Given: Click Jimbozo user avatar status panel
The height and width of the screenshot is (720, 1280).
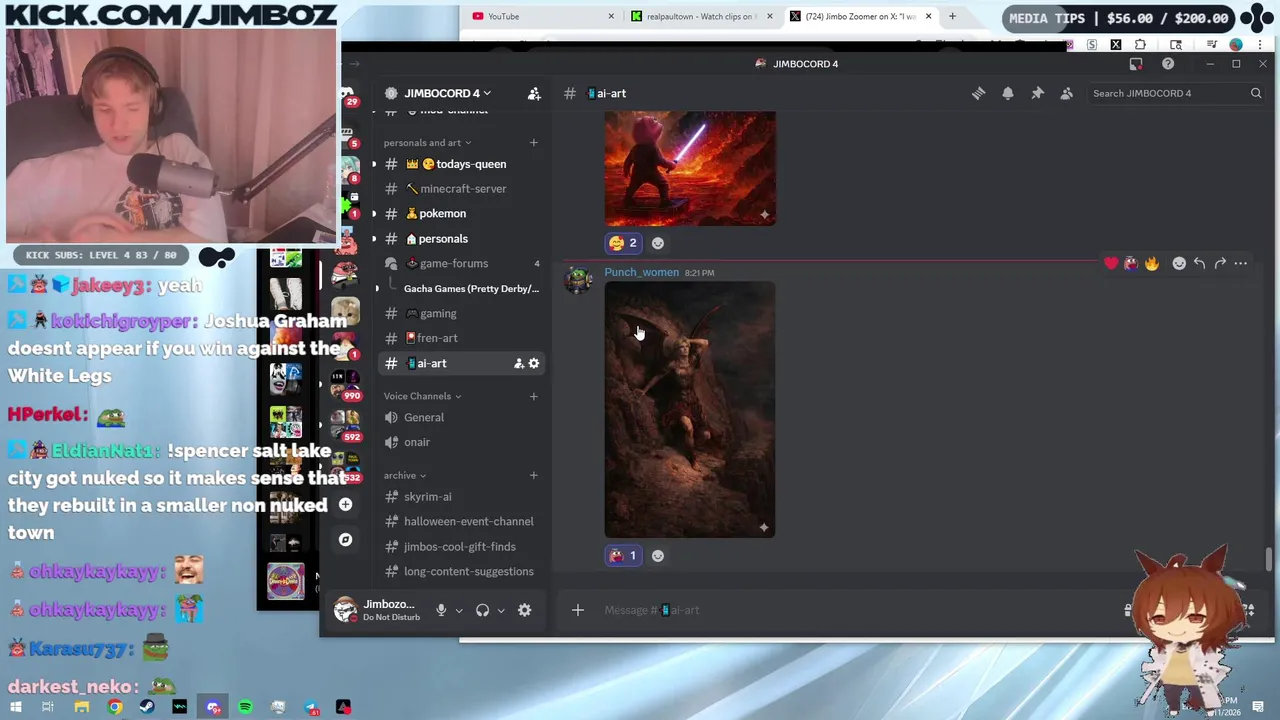Looking at the screenshot, I should 376,610.
